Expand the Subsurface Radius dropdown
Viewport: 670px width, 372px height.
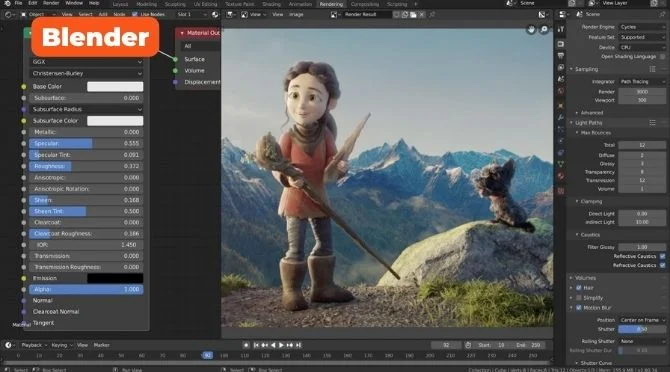(87, 109)
